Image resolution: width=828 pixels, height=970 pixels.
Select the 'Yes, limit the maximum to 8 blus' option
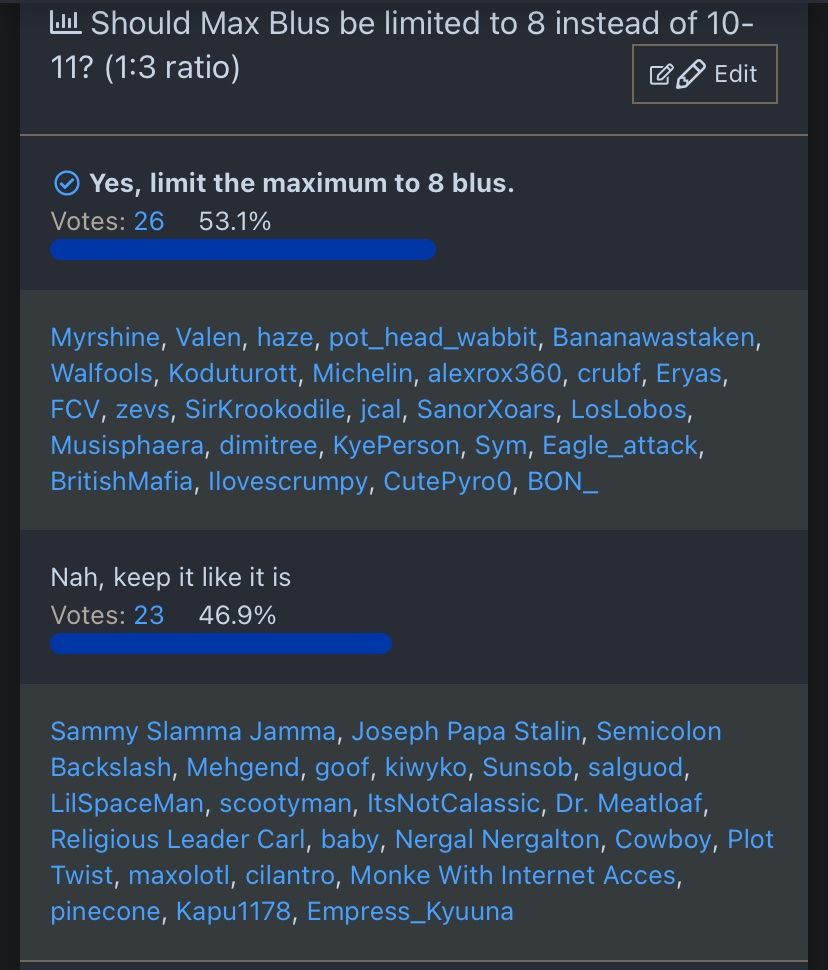point(301,184)
